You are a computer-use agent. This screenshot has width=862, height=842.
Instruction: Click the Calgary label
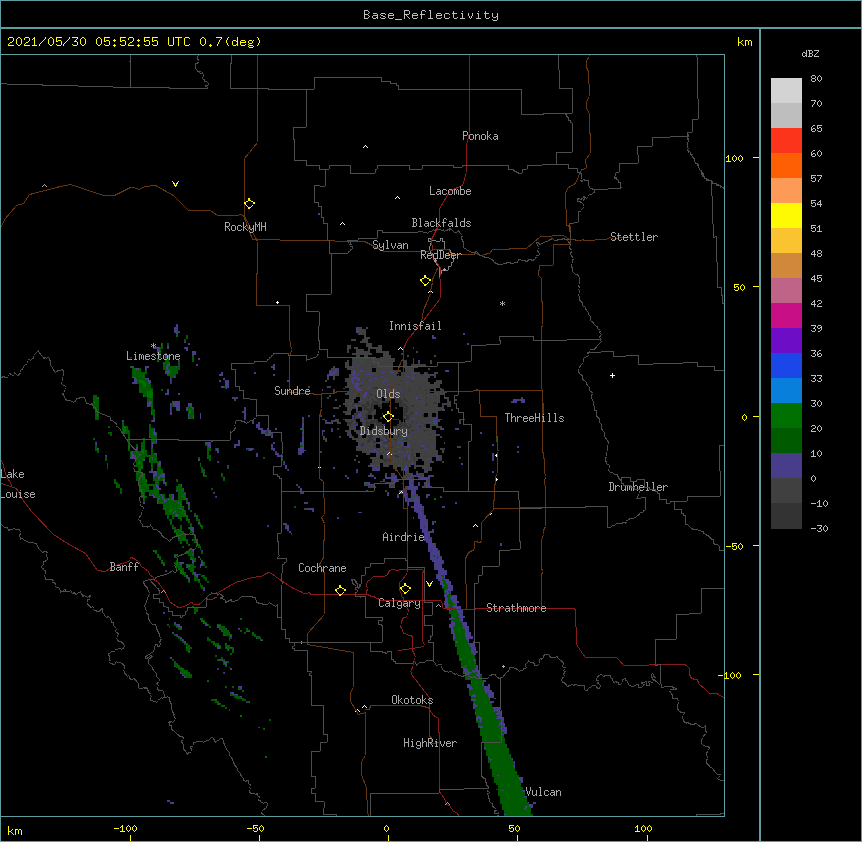coord(399,603)
